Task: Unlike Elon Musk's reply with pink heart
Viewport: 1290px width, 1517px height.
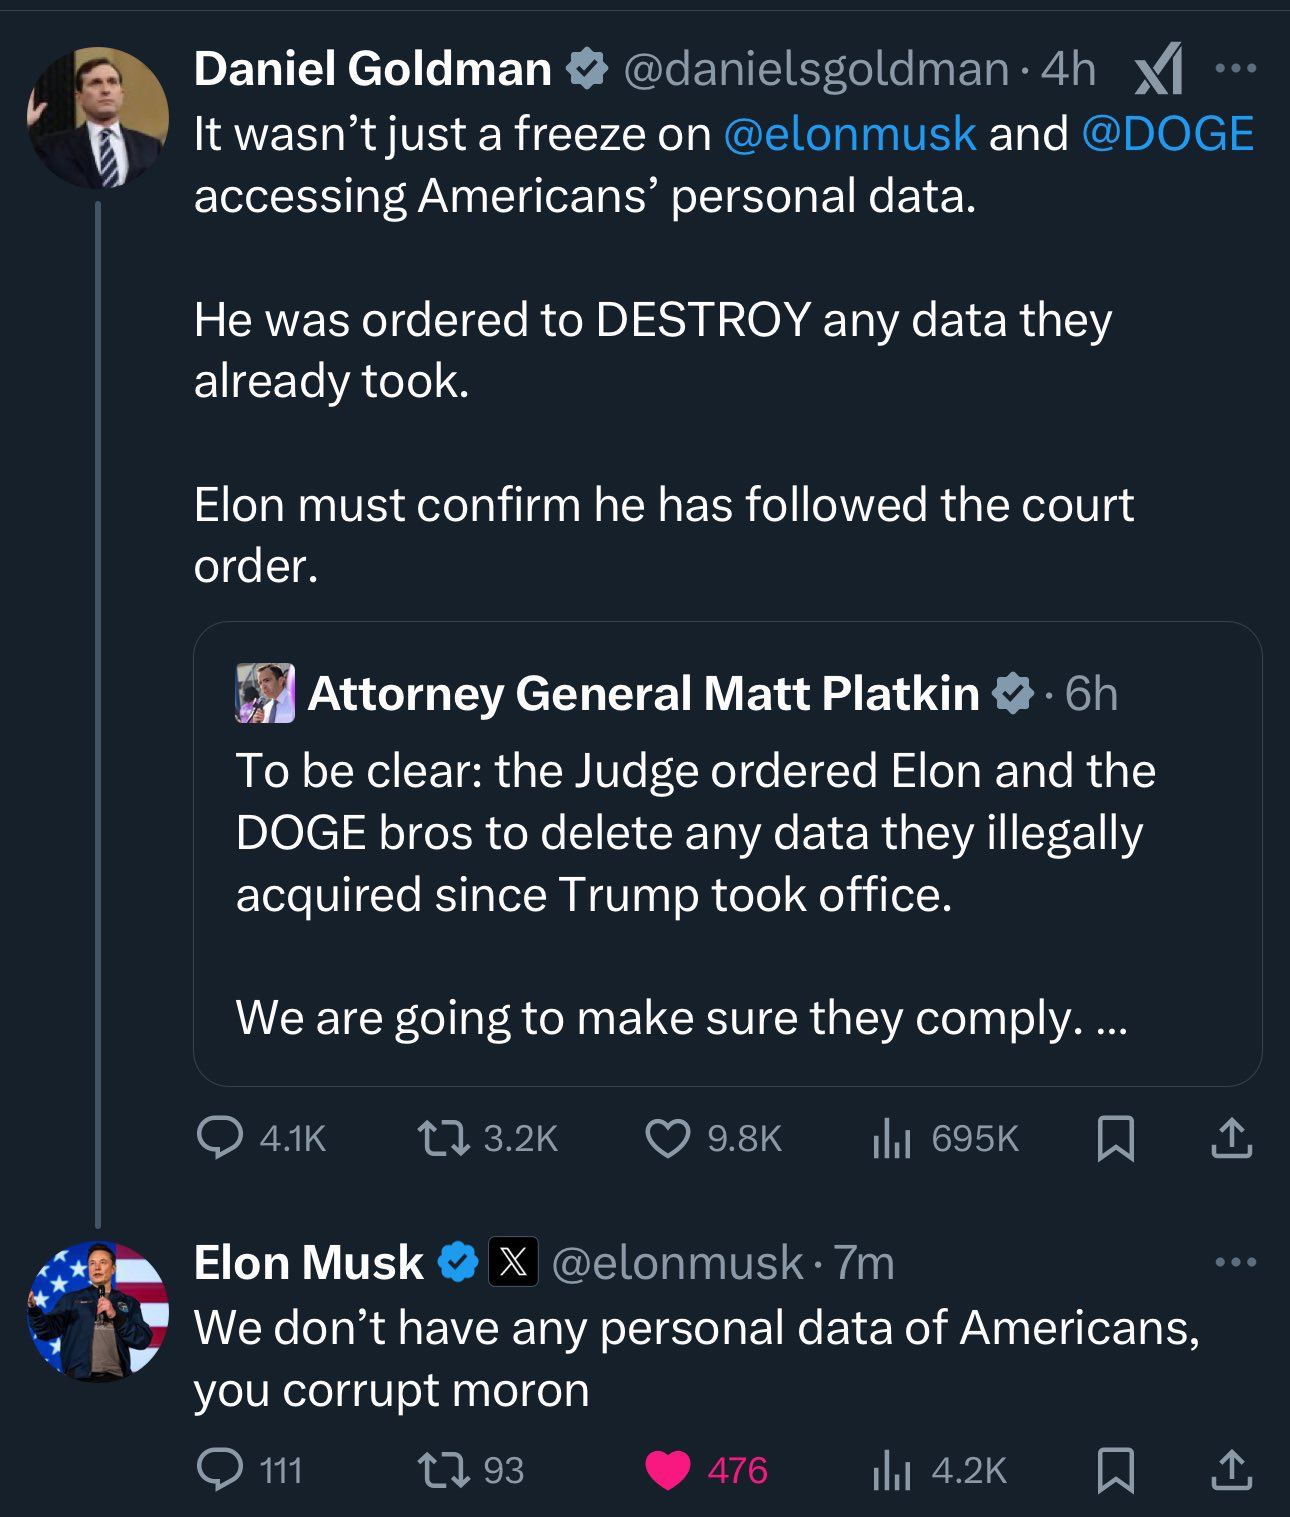Action: [668, 1470]
